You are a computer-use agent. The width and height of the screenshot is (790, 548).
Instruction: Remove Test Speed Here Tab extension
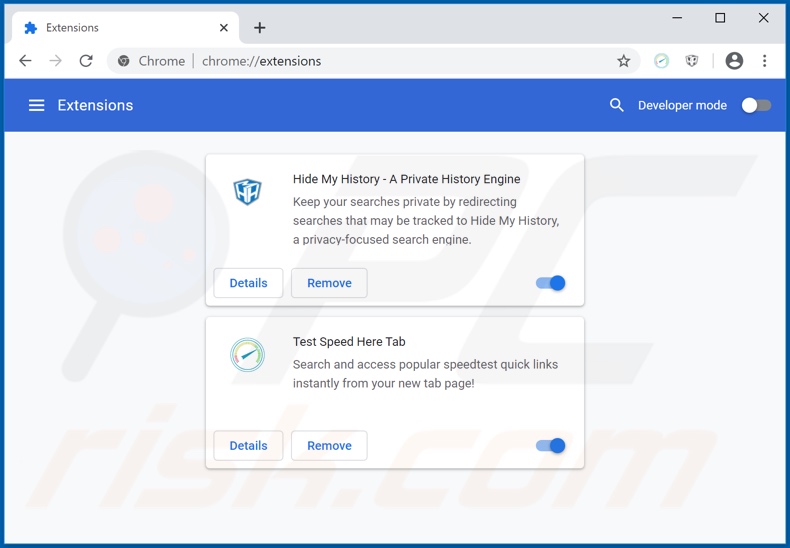point(329,446)
